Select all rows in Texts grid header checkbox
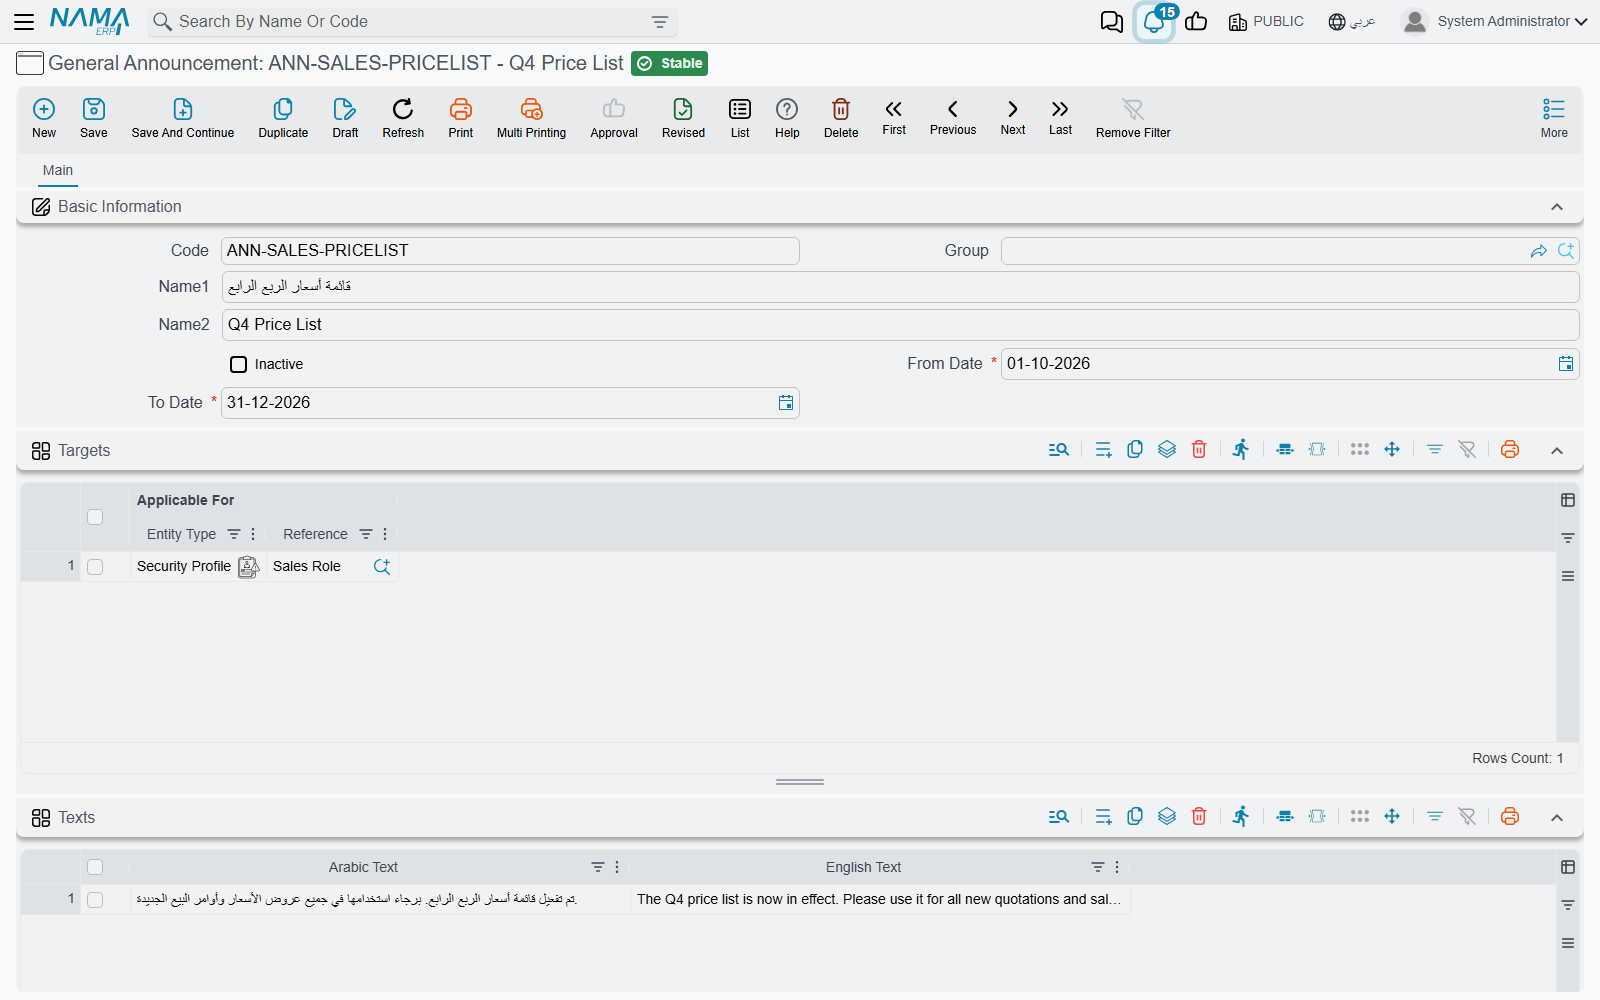Screen dimensions: 1600x1000 [95, 867]
